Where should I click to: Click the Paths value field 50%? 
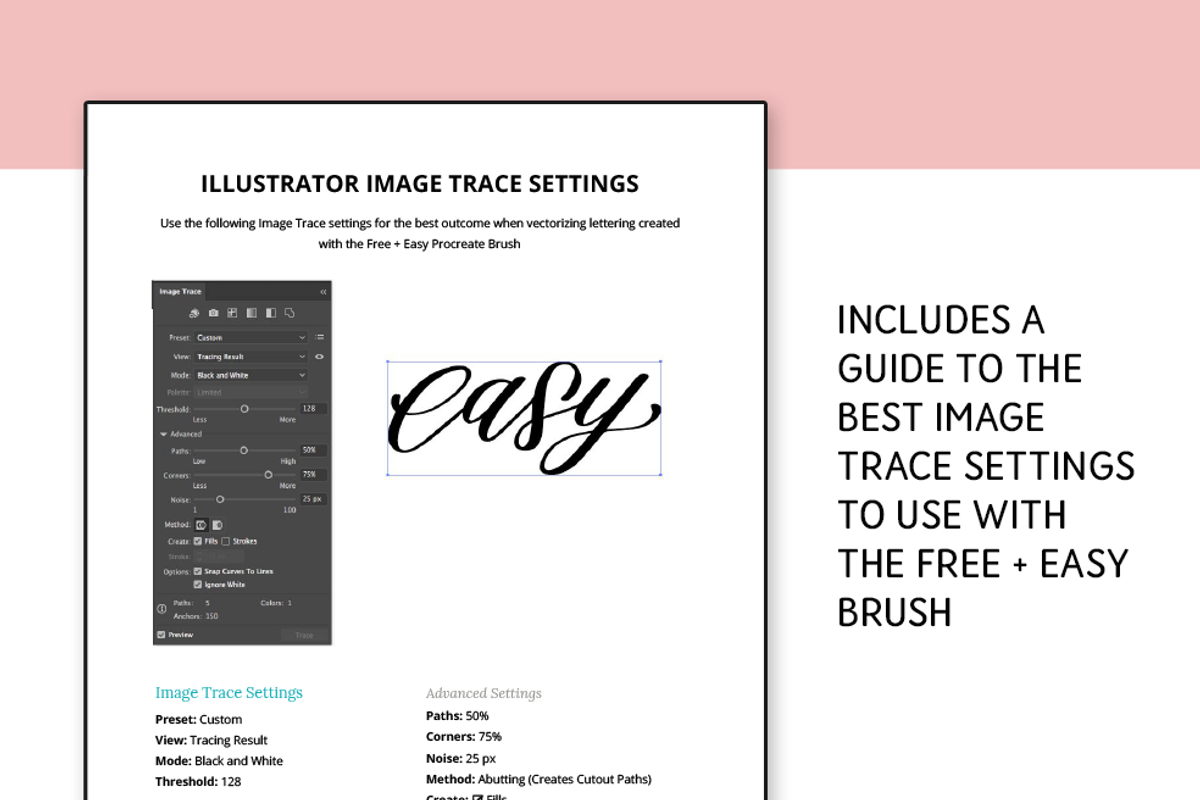[314, 451]
